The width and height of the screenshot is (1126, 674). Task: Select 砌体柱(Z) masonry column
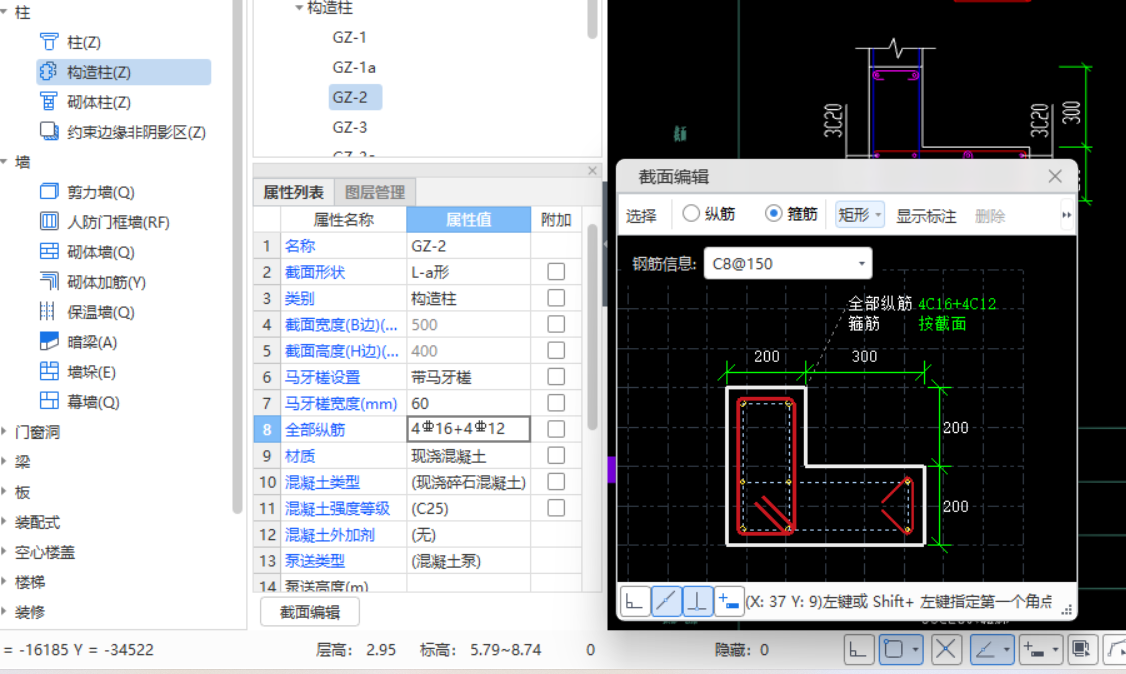[x=85, y=103]
